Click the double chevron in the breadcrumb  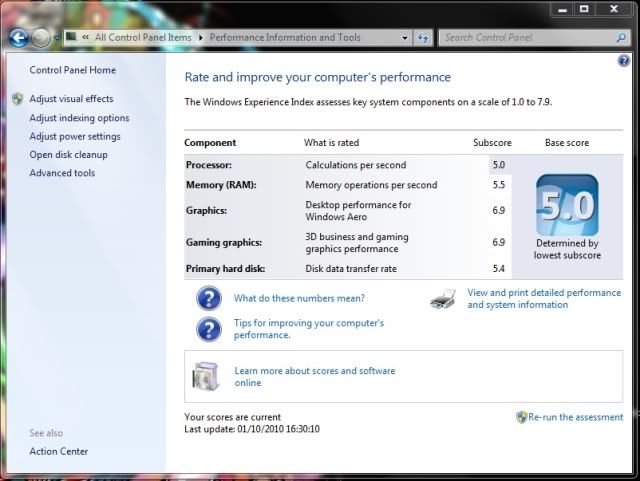pyautogui.click(x=85, y=37)
